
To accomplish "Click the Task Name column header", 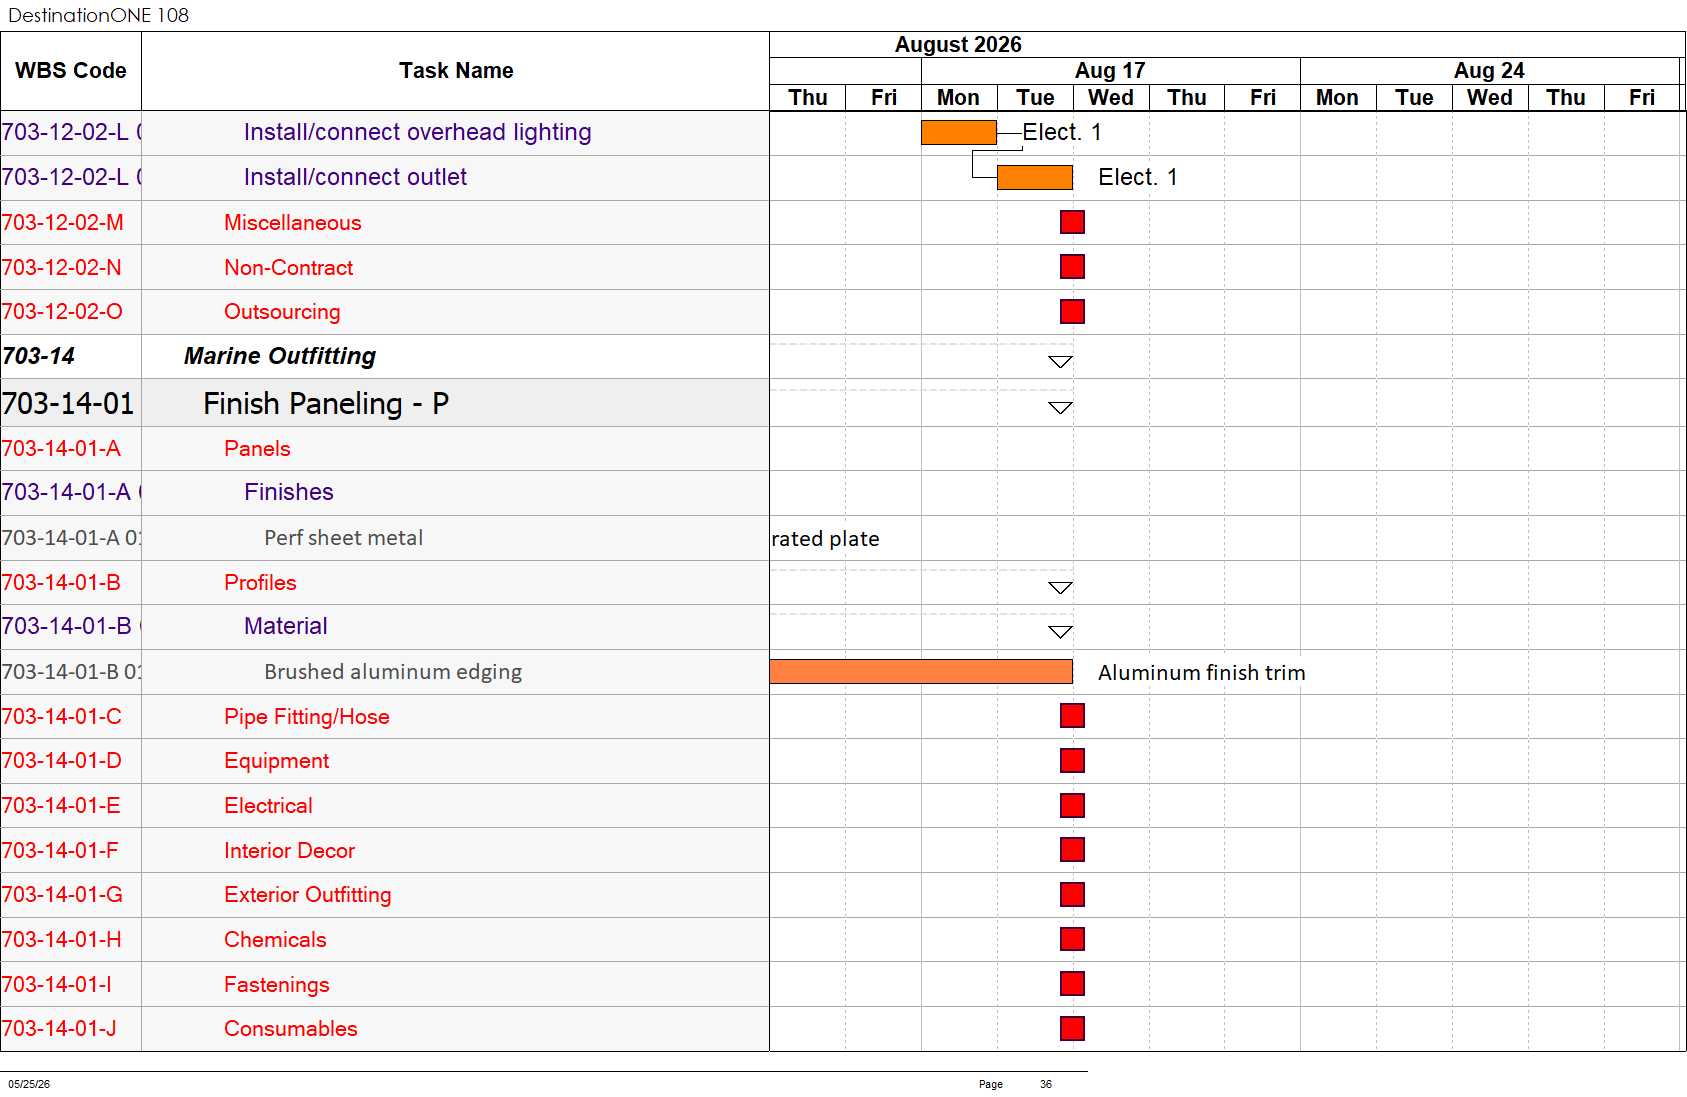I will coord(456,71).
